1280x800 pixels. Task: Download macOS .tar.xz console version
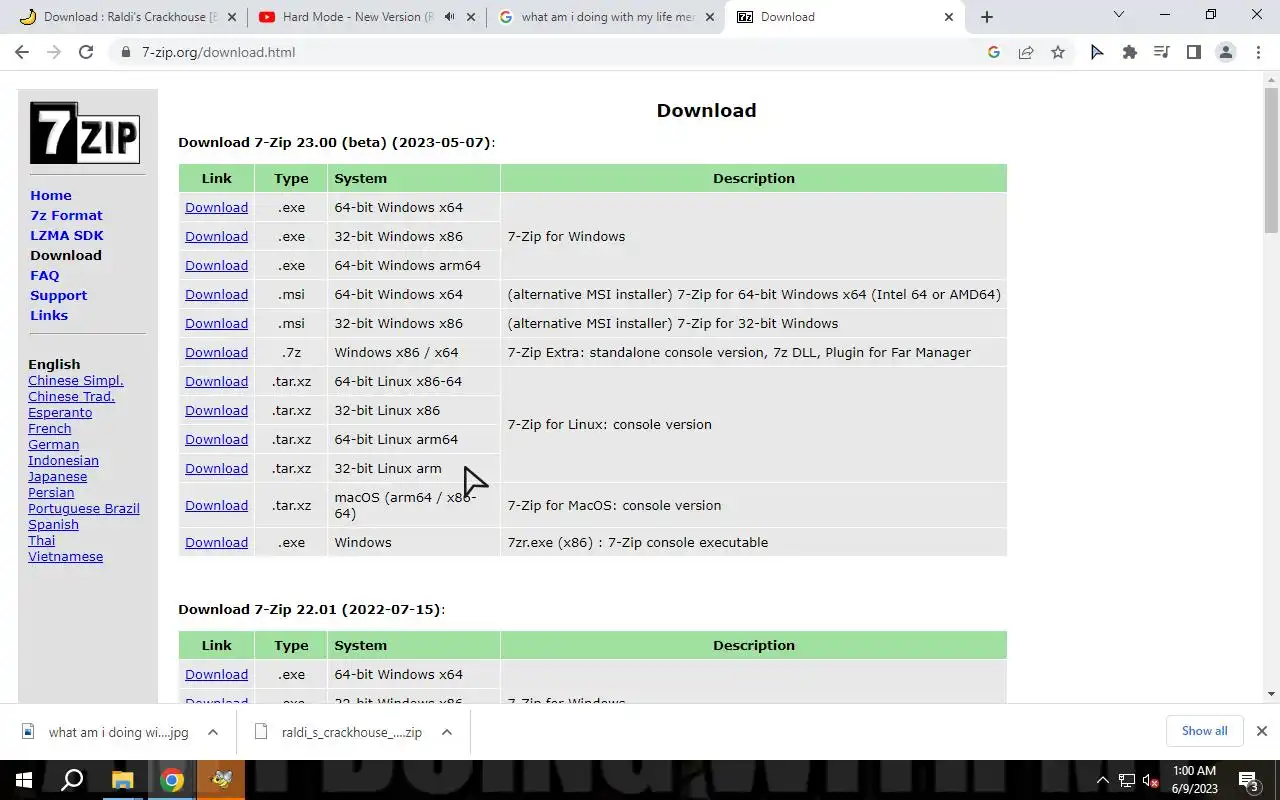[216, 505]
